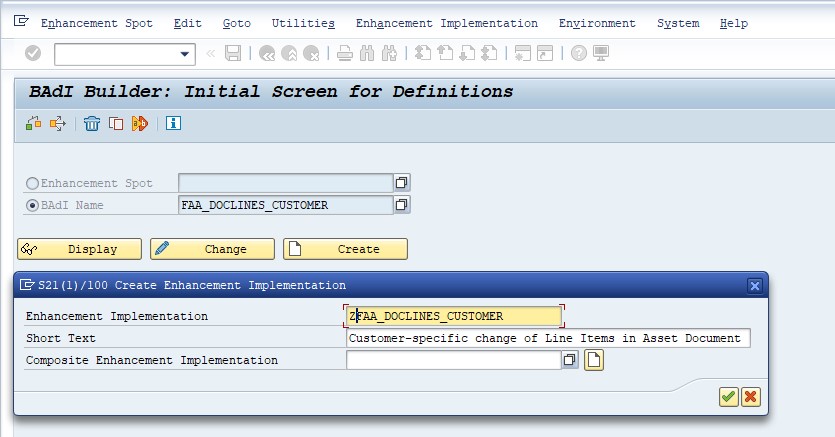The height and width of the screenshot is (437, 835).
Task: Click the Find binoculars icon
Action: coord(367,53)
